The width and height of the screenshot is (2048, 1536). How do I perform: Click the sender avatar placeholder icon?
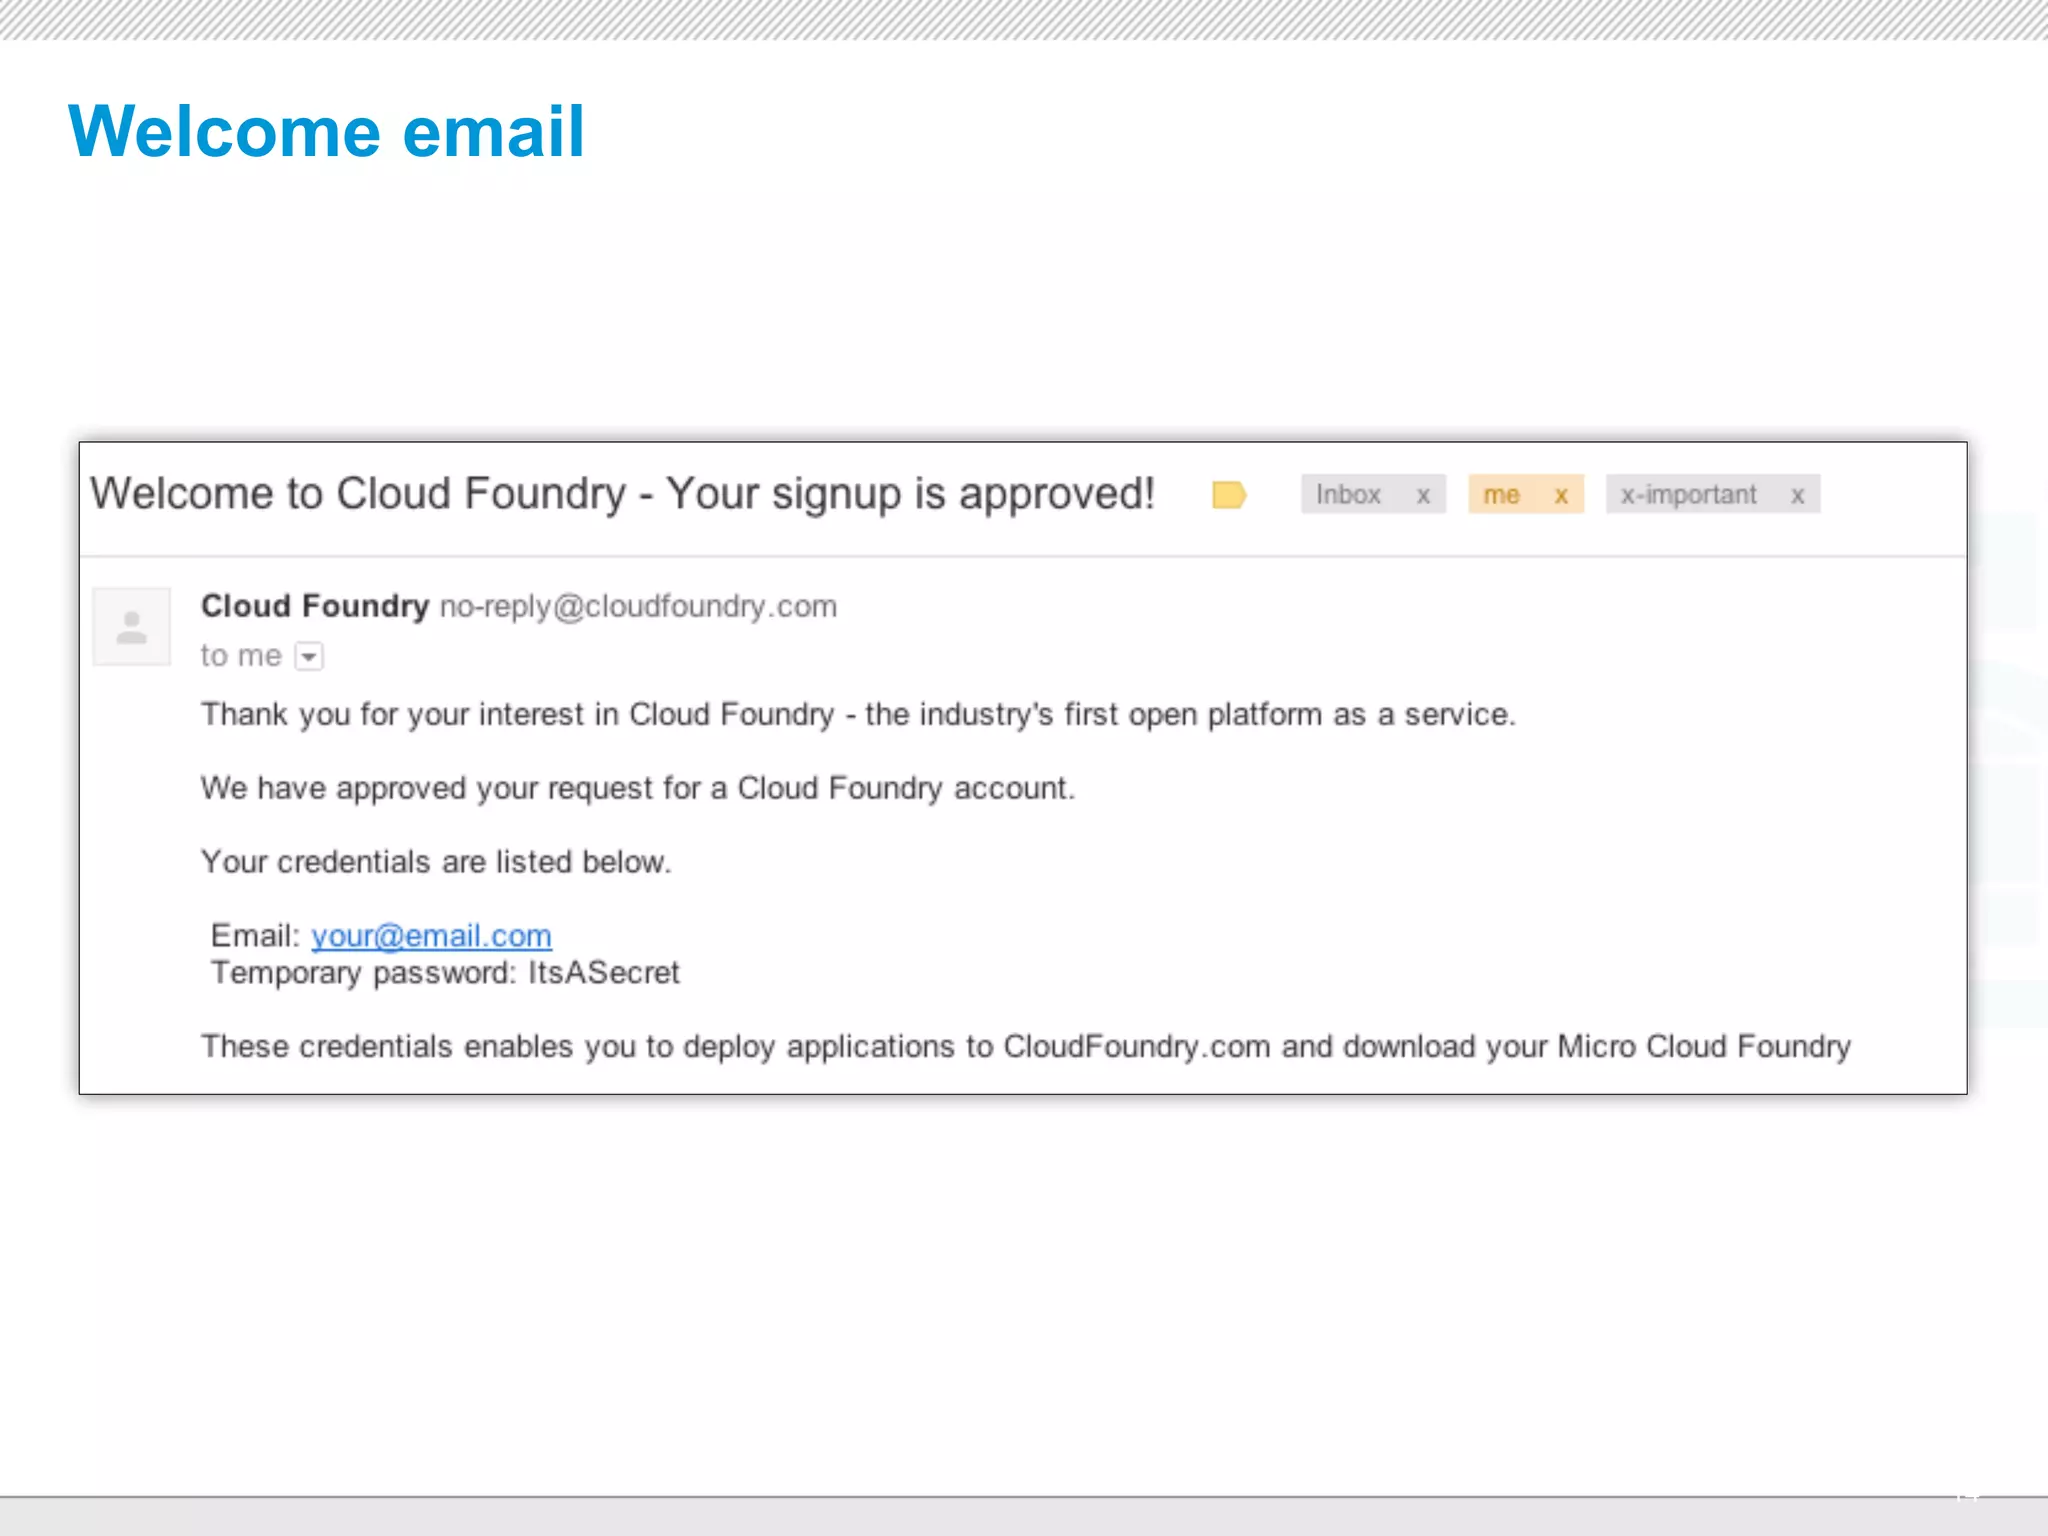[132, 627]
